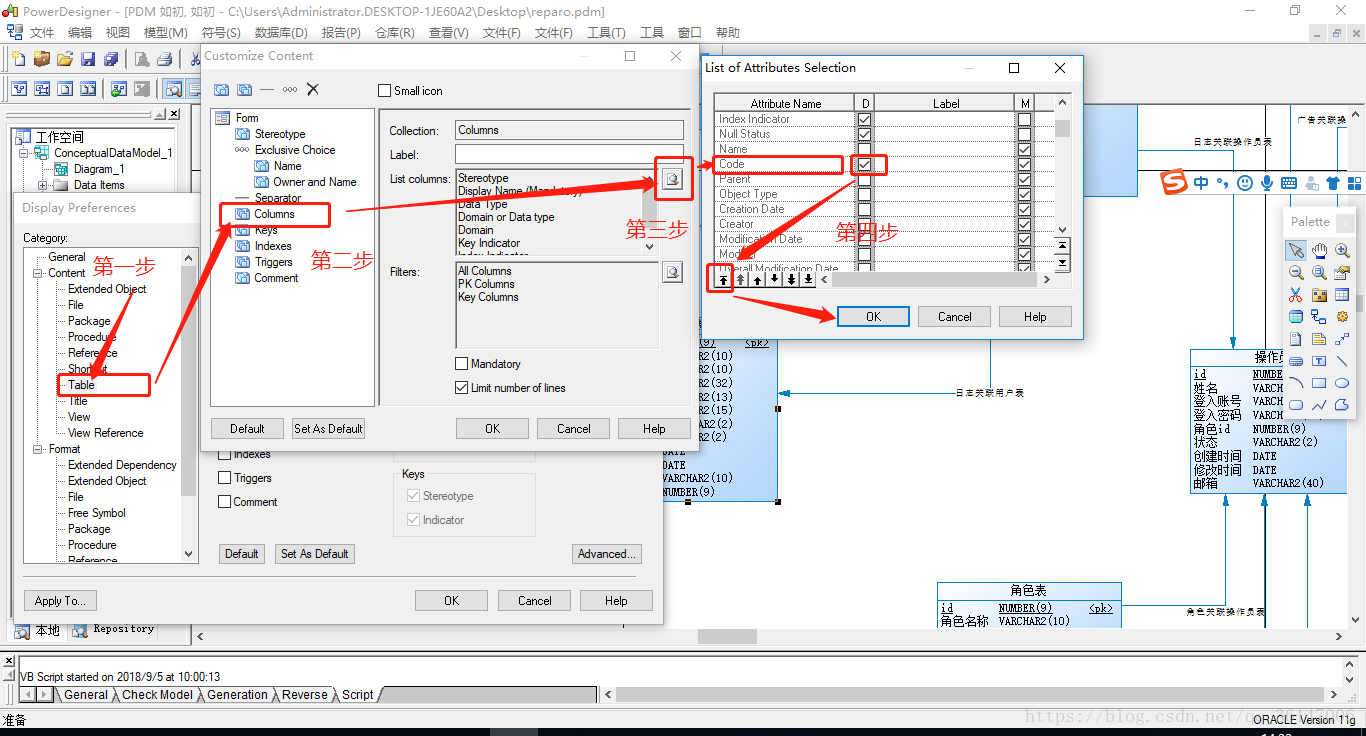Click the Sogou emoji smiley icon
Viewport: 1366px width, 736px height.
coord(1245,183)
